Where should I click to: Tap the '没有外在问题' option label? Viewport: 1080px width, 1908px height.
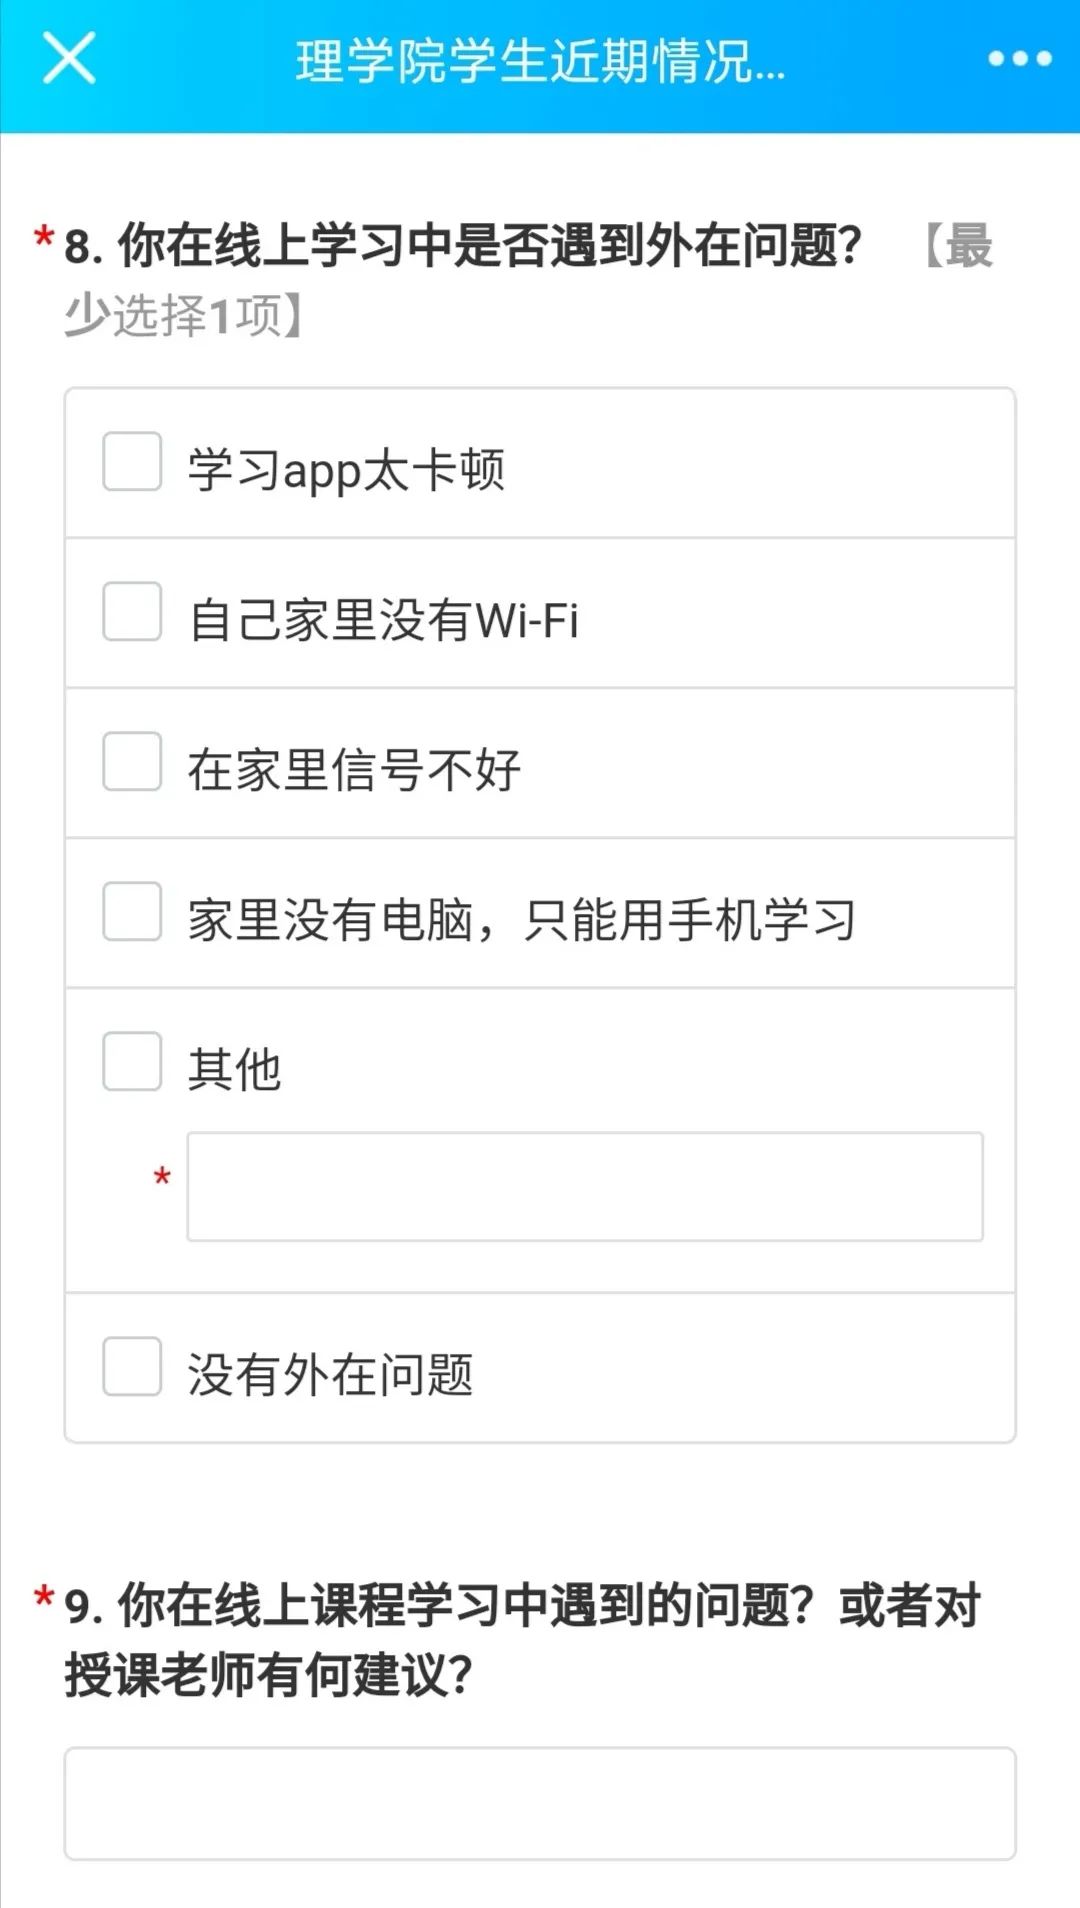(x=330, y=1375)
